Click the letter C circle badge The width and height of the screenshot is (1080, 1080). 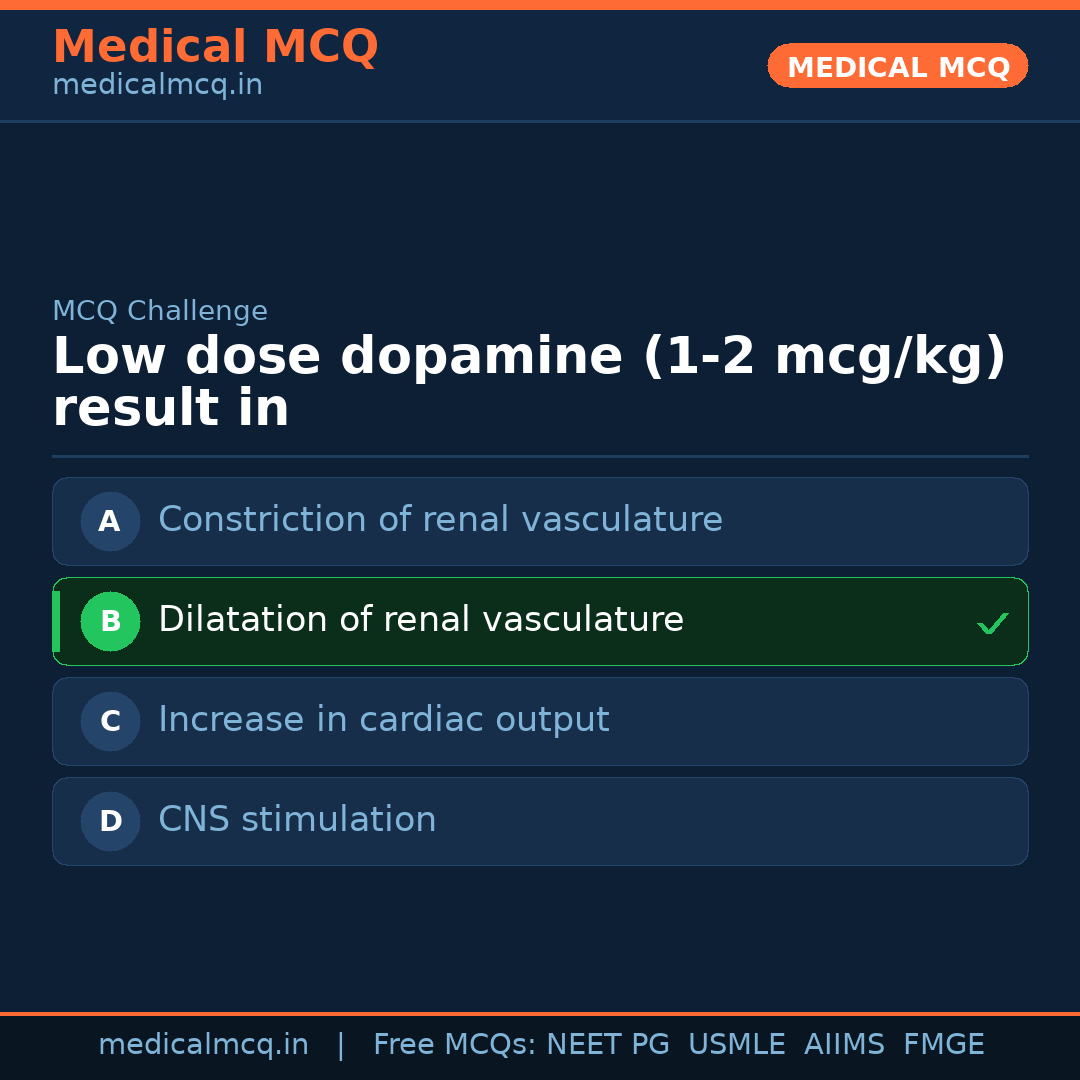[x=110, y=721]
